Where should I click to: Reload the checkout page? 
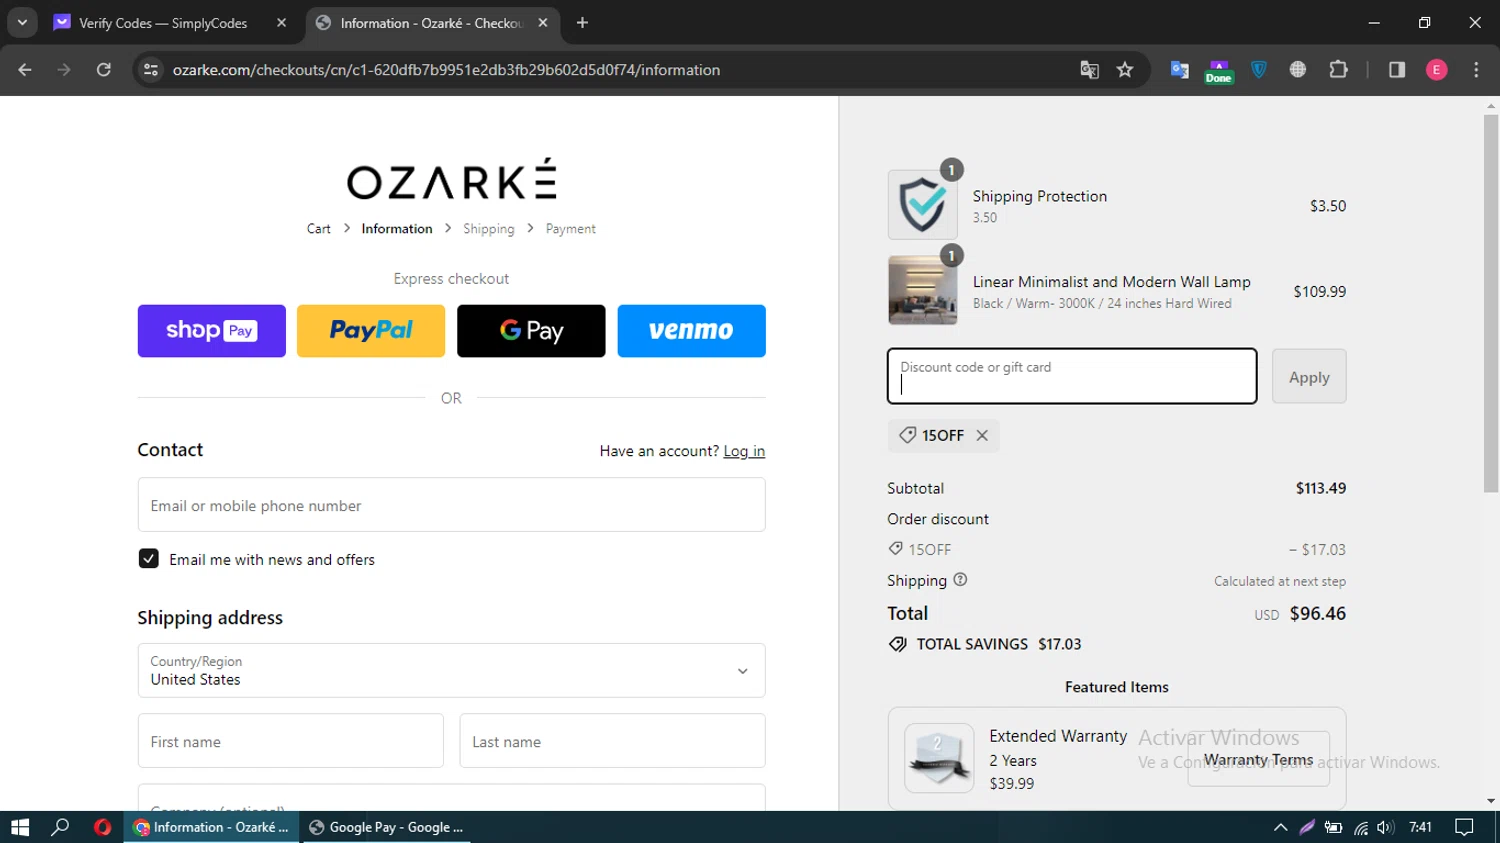coord(103,70)
